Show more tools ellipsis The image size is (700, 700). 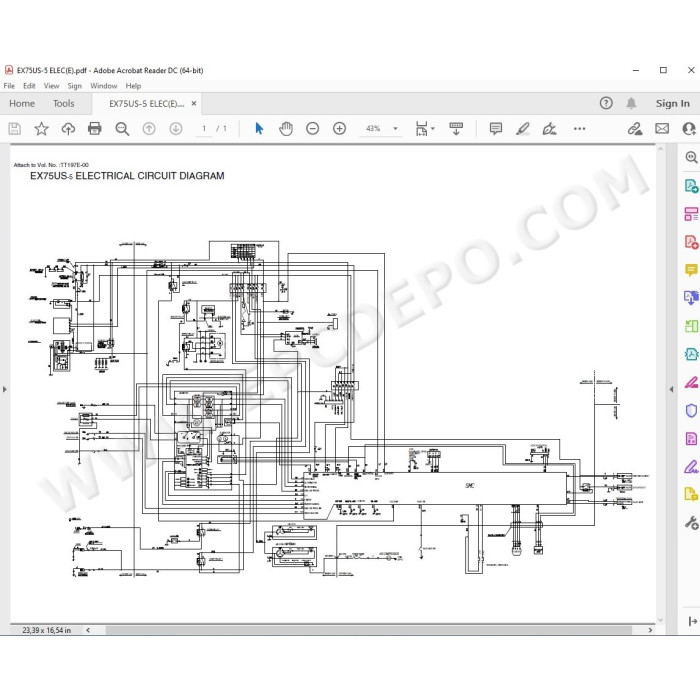[x=579, y=129]
